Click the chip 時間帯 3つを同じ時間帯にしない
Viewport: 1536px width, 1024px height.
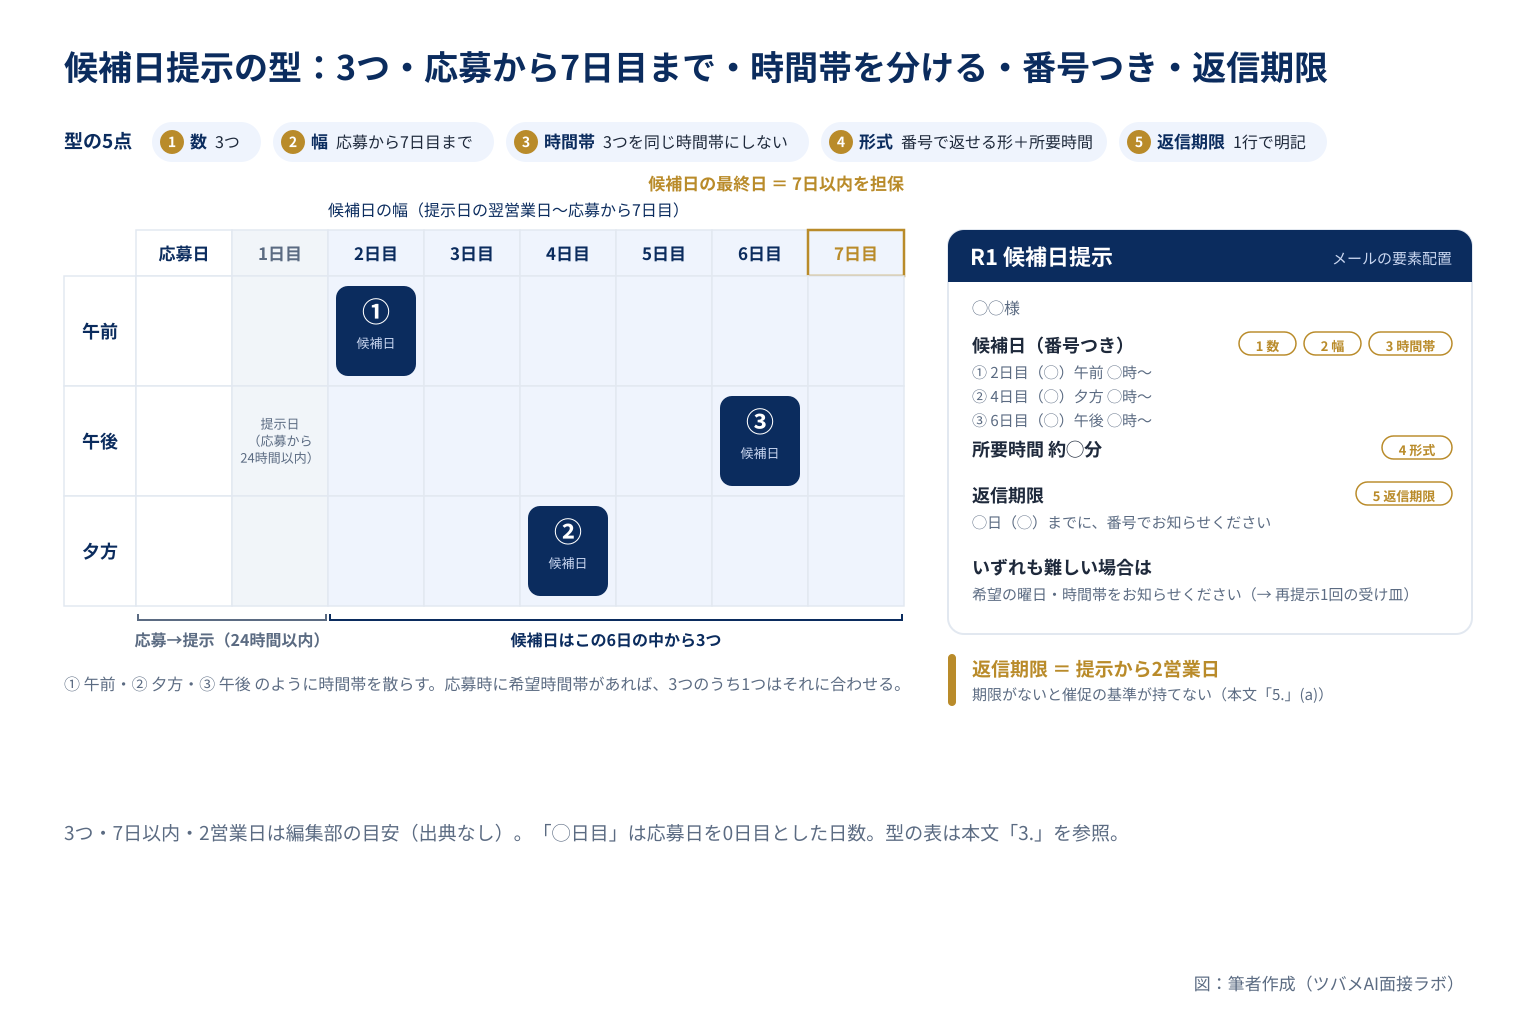coord(657,142)
